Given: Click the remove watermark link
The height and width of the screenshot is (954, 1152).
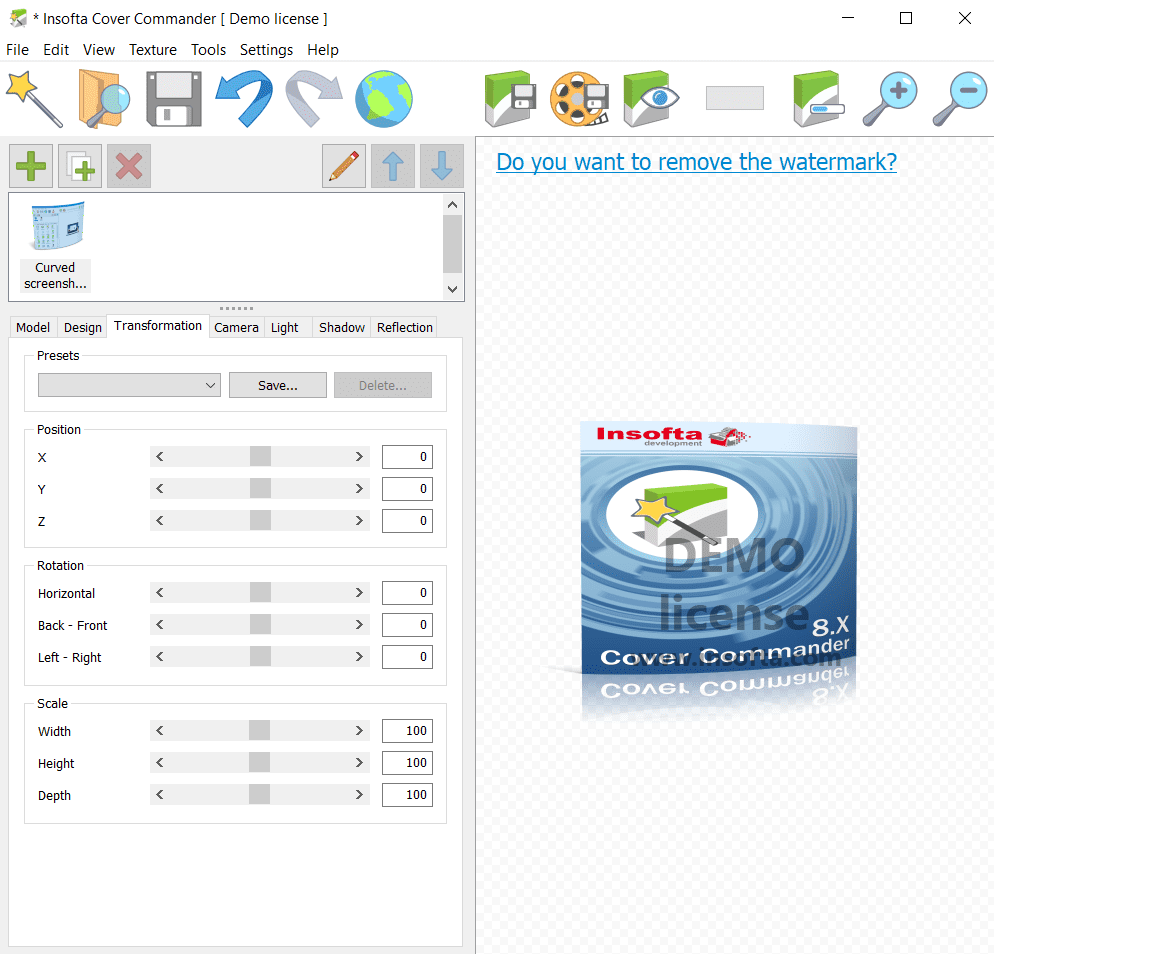Looking at the screenshot, I should 696,162.
